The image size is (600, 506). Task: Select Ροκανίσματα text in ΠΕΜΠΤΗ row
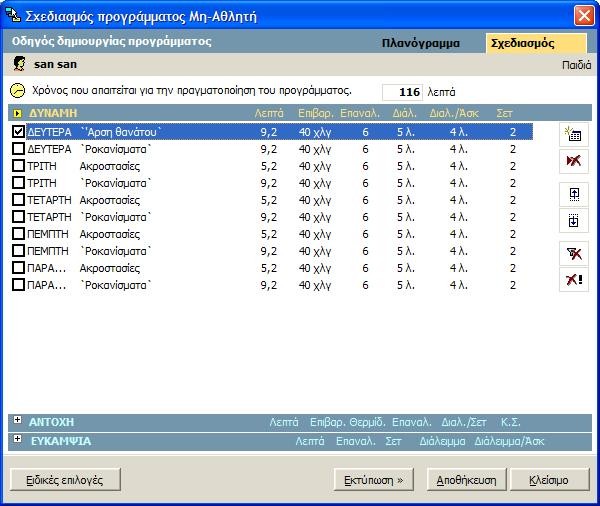click(x=116, y=251)
